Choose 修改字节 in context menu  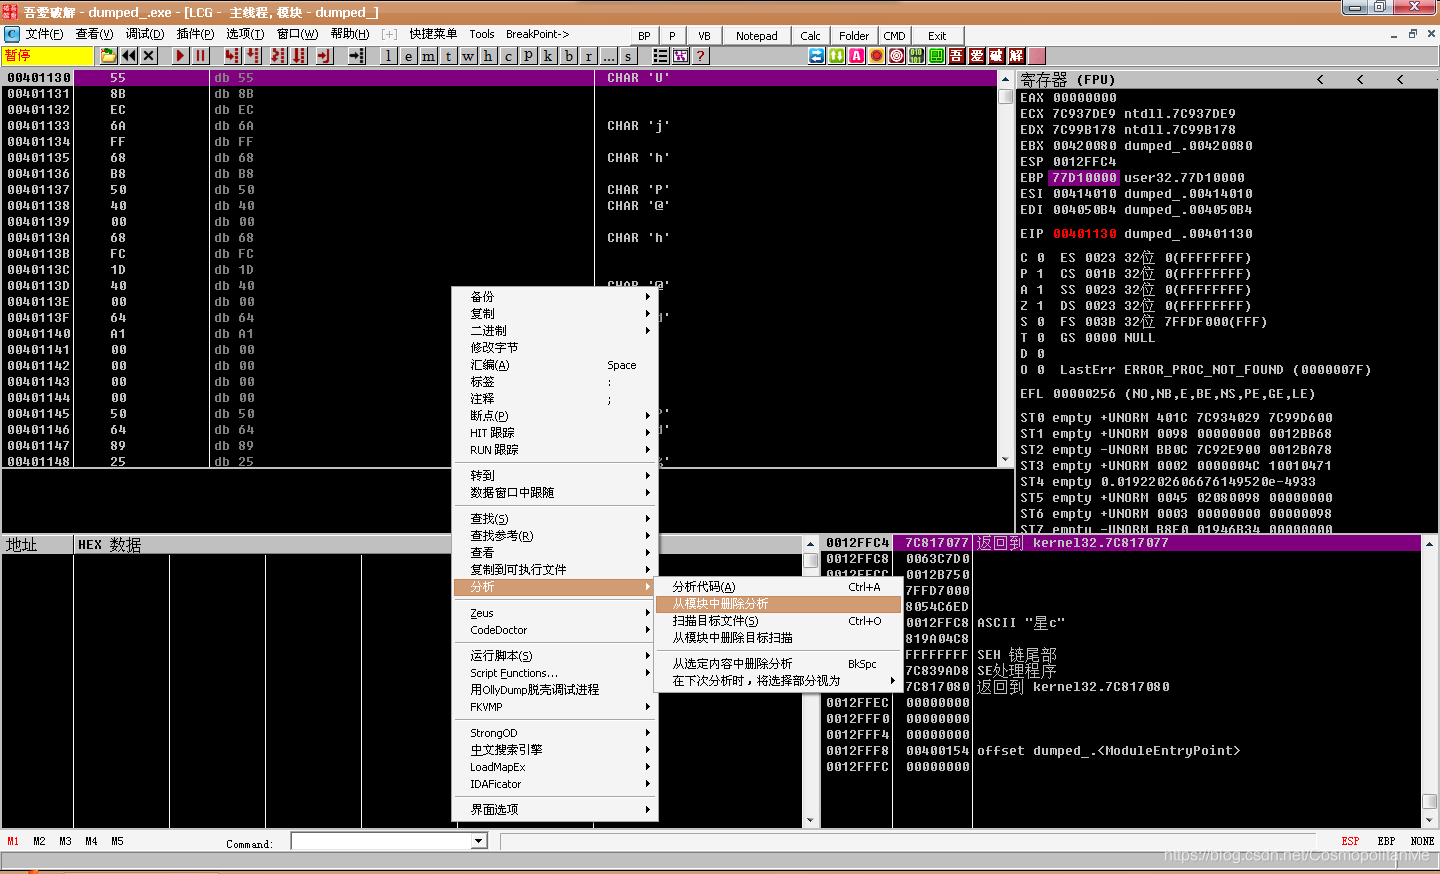pyautogui.click(x=555, y=348)
